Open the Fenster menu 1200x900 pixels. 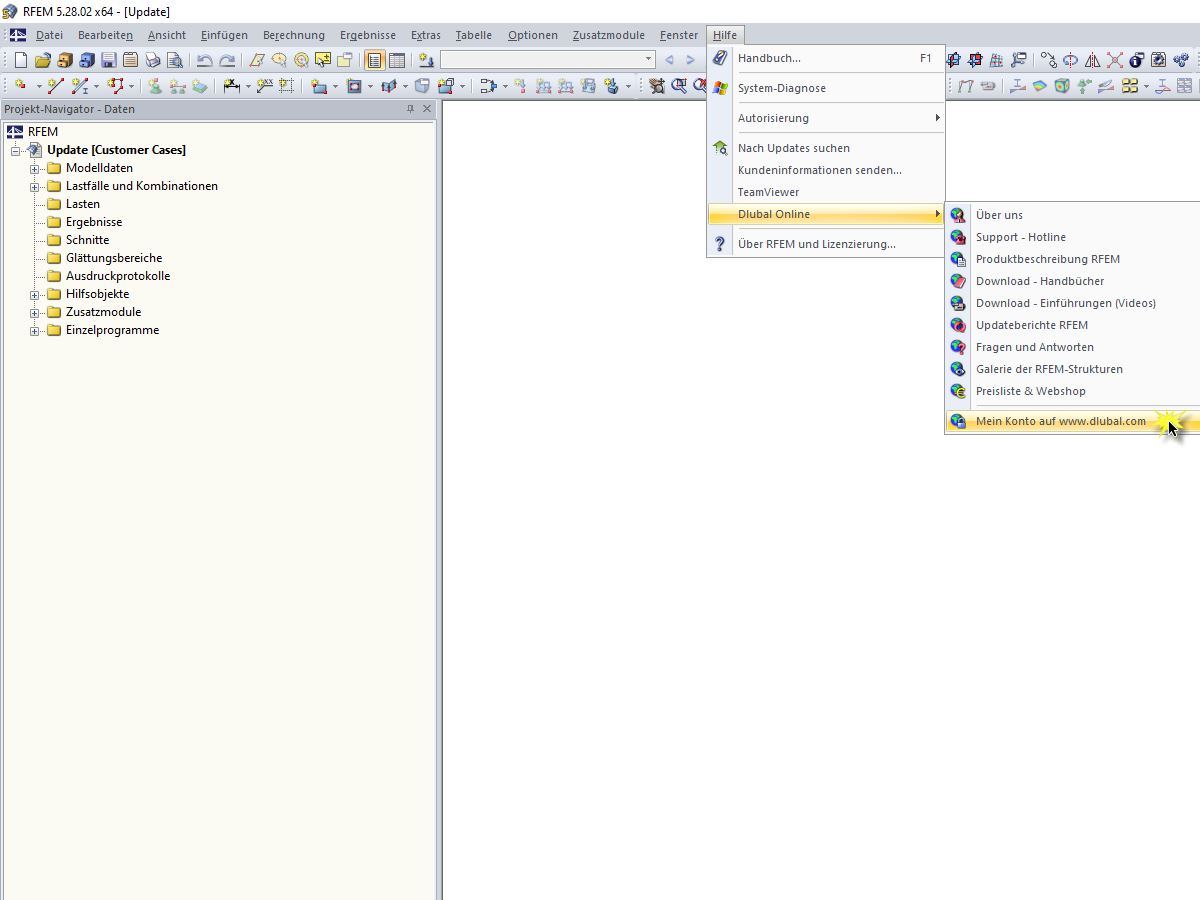click(x=679, y=35)
